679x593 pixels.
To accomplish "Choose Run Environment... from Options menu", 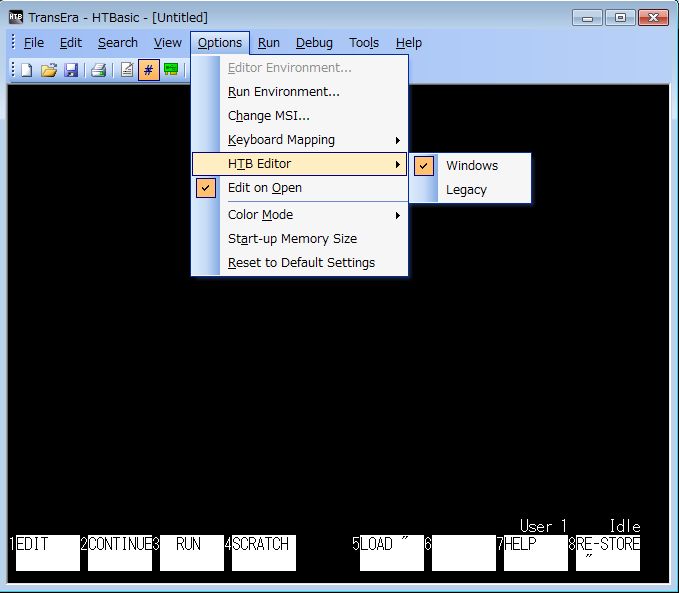I will [300, 92].
